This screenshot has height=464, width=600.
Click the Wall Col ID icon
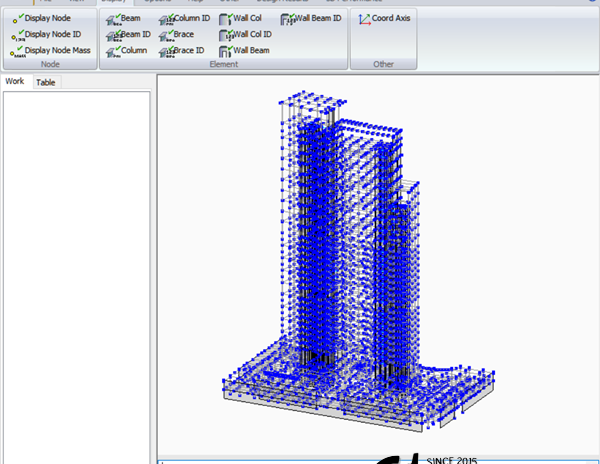pos(226,34)
